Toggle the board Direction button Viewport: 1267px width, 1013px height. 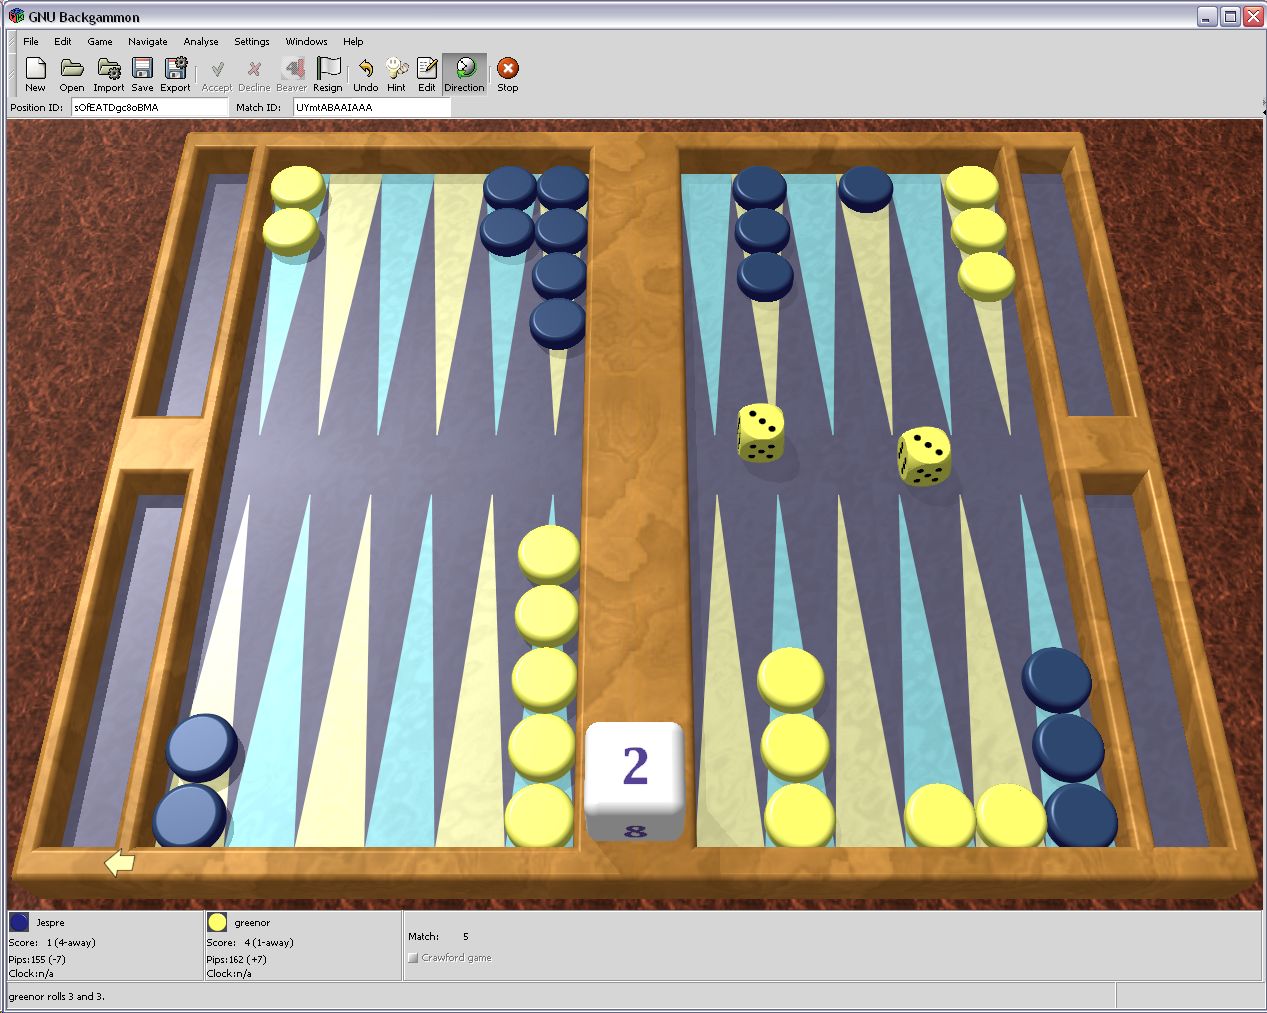(464, 74)
